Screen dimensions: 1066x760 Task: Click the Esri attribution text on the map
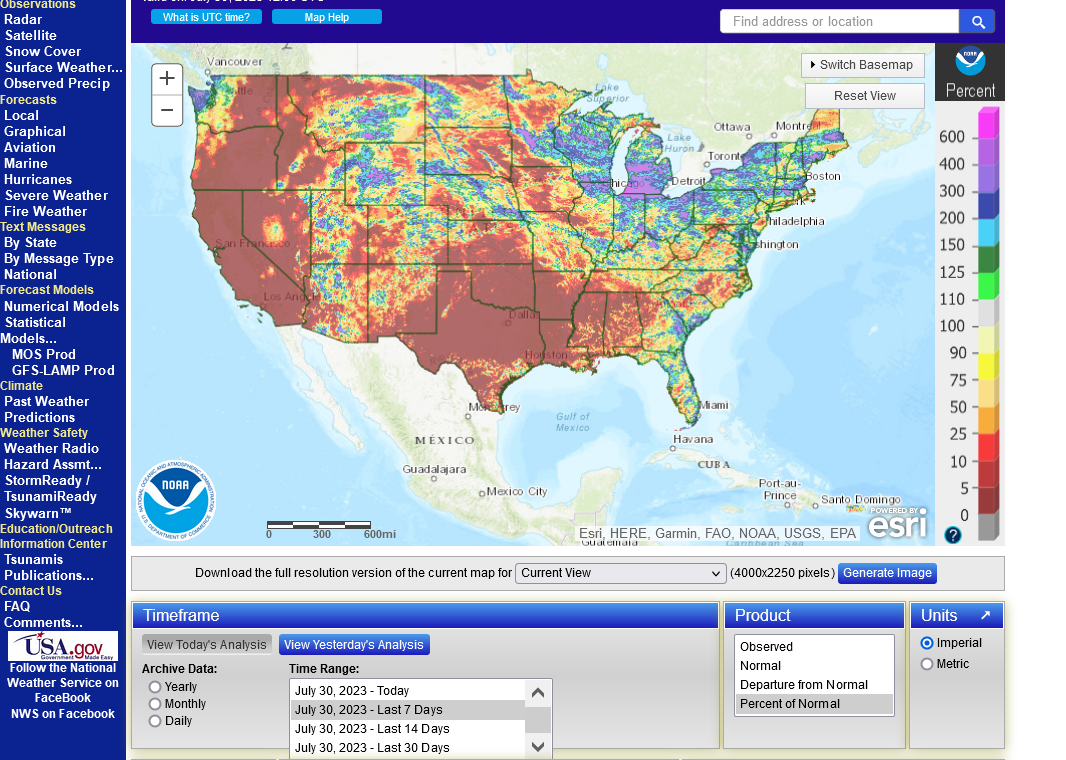pyautogui.click(x=717, y=534)
